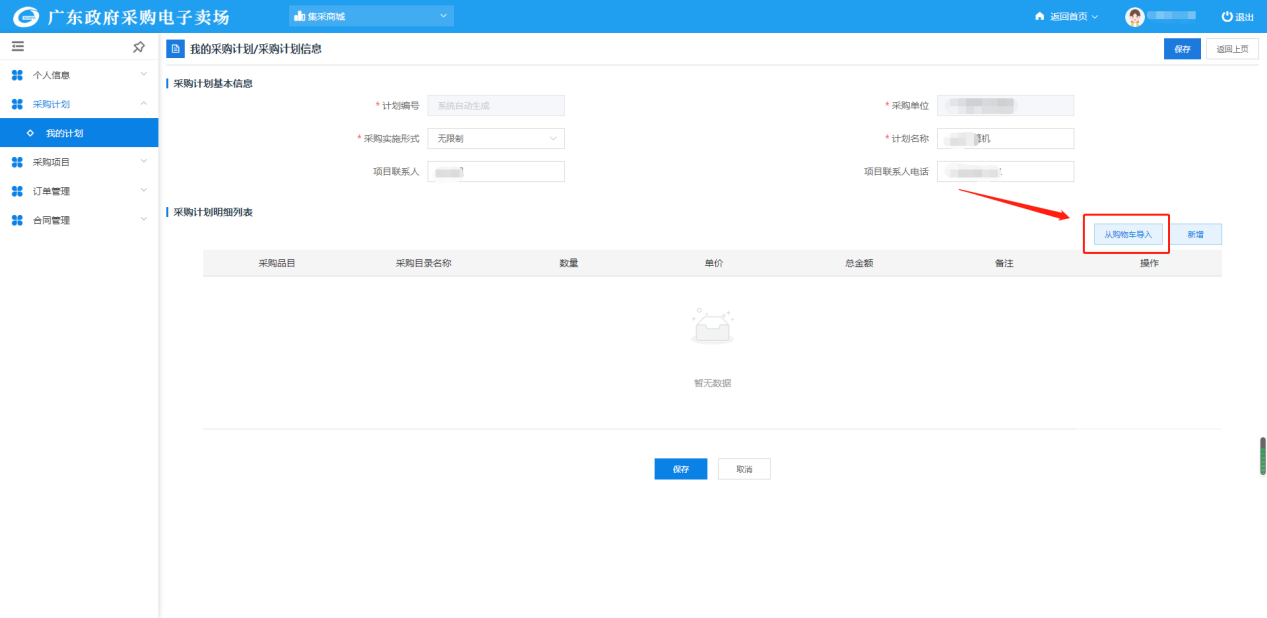Screen dimensions: 1267x618
Task: Open the 采购实施形式 dropdown
Action: [x=495, y=139]
